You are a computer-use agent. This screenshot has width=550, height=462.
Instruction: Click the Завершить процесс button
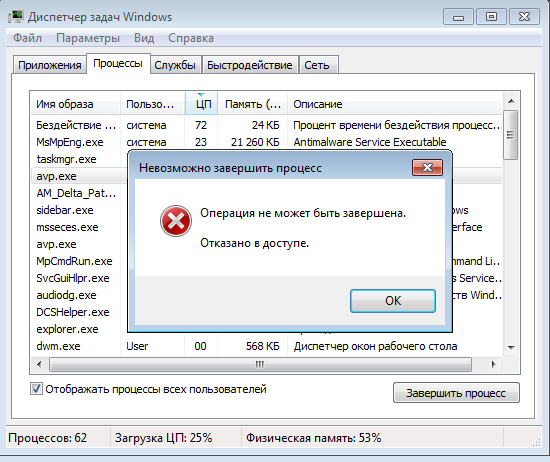tap(456, 393)
